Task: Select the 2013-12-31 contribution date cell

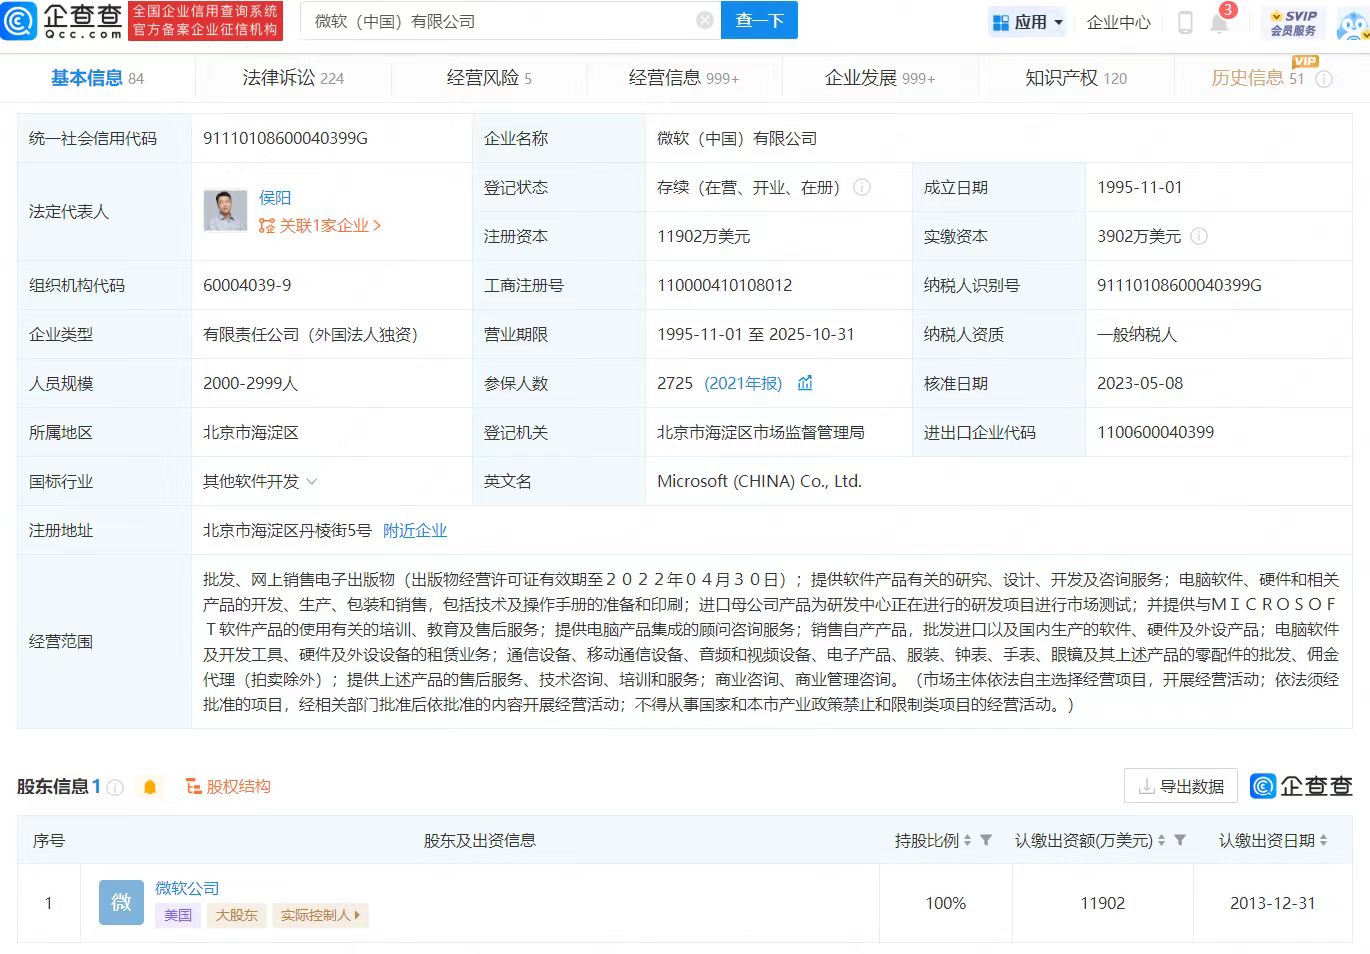Action: coord(1272,903)
